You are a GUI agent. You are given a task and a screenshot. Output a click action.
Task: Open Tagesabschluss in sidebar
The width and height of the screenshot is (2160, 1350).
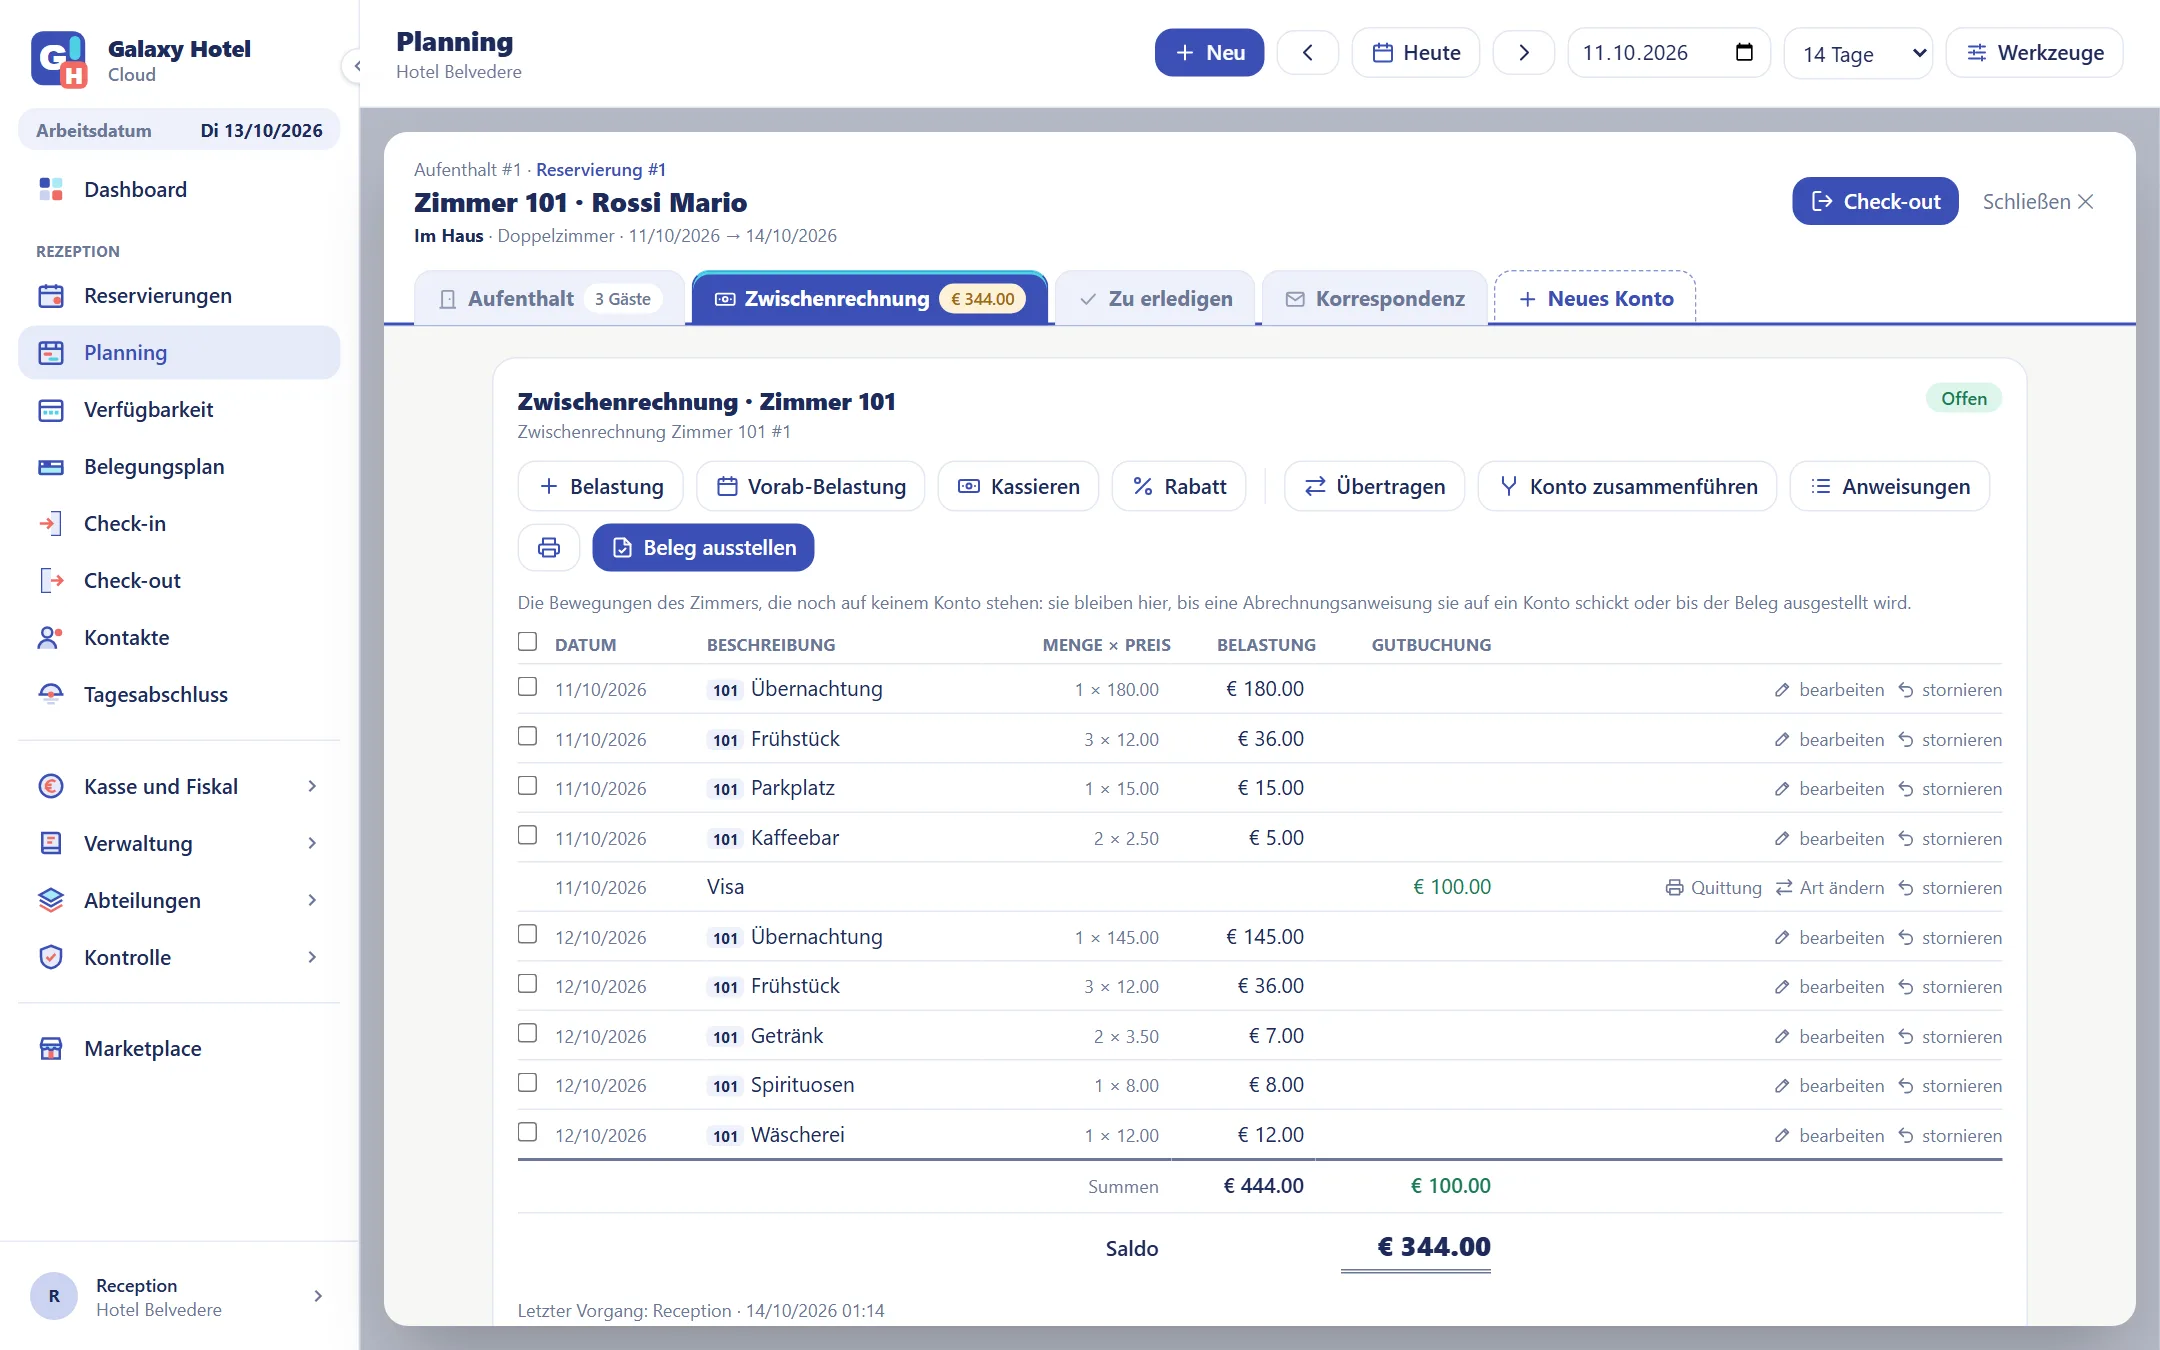coord(179,695)
